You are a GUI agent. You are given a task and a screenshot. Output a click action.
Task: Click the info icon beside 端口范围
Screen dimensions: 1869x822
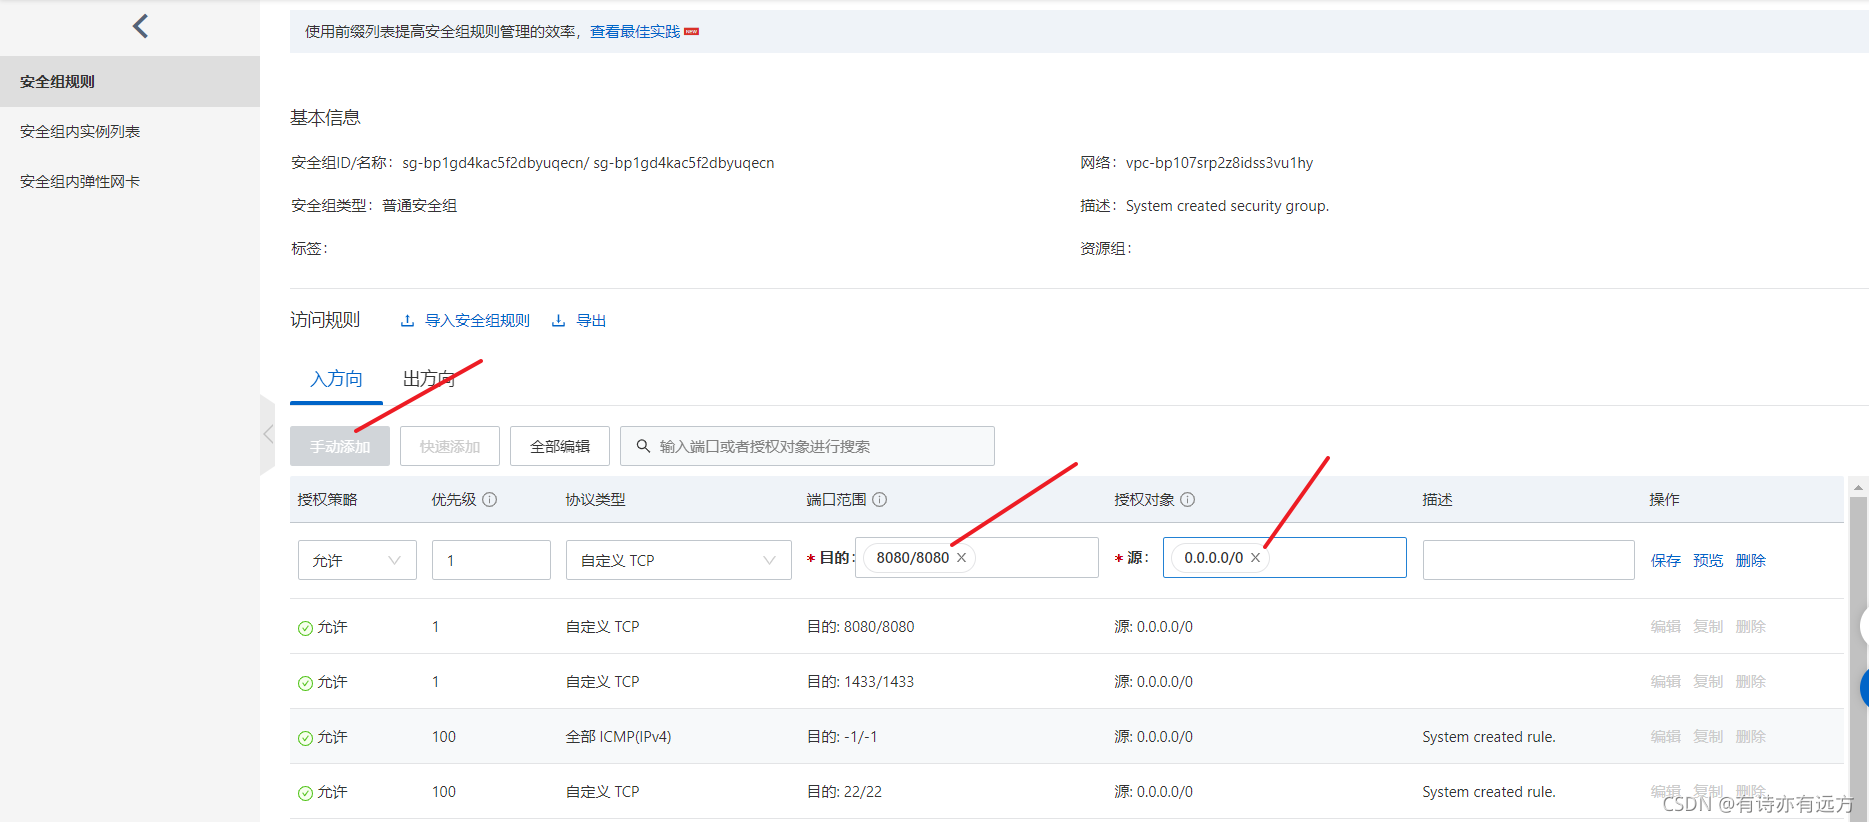[x=879, y=500]
